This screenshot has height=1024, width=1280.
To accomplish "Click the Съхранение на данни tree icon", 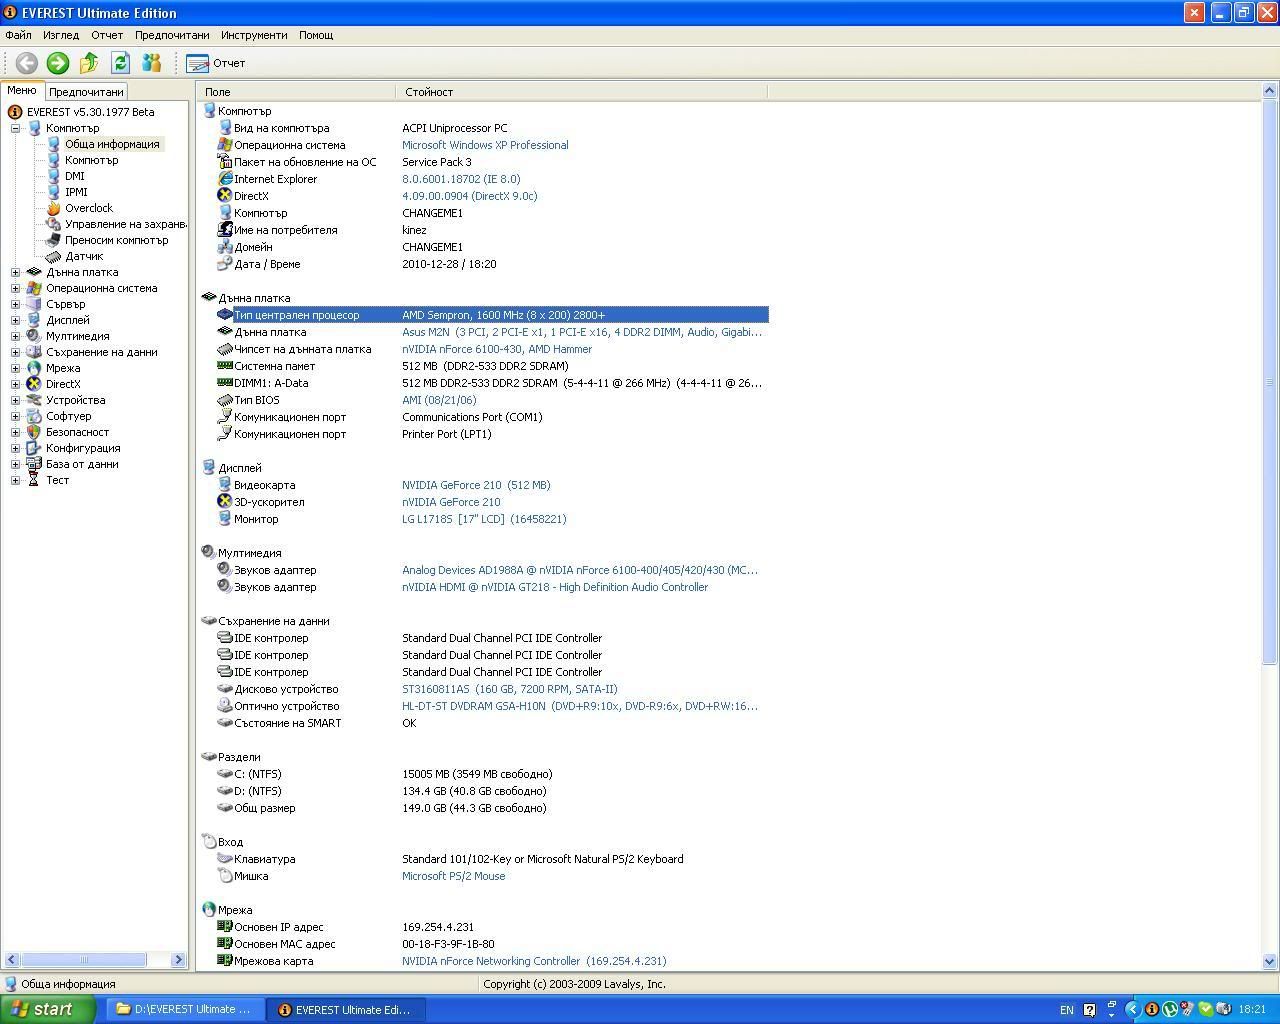I will [x=34, y=352].
